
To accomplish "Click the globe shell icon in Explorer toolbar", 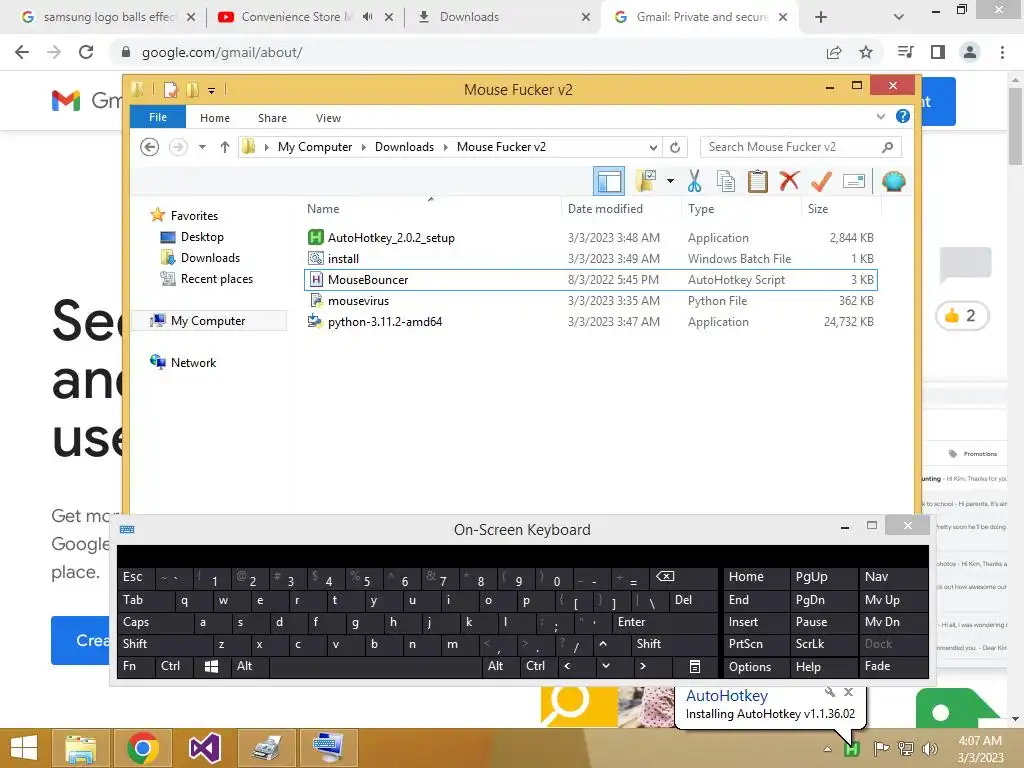I will pos(893,181).
